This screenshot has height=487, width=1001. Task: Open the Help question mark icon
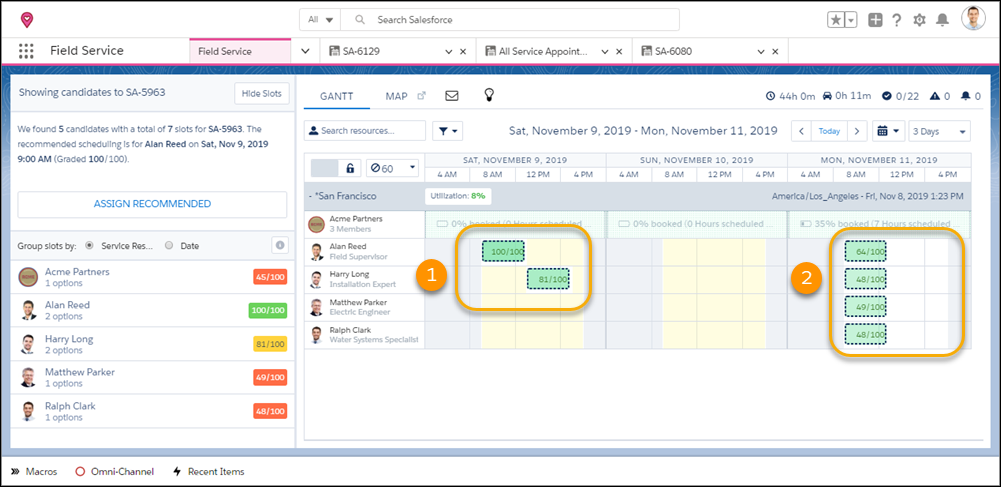(897, 20)
